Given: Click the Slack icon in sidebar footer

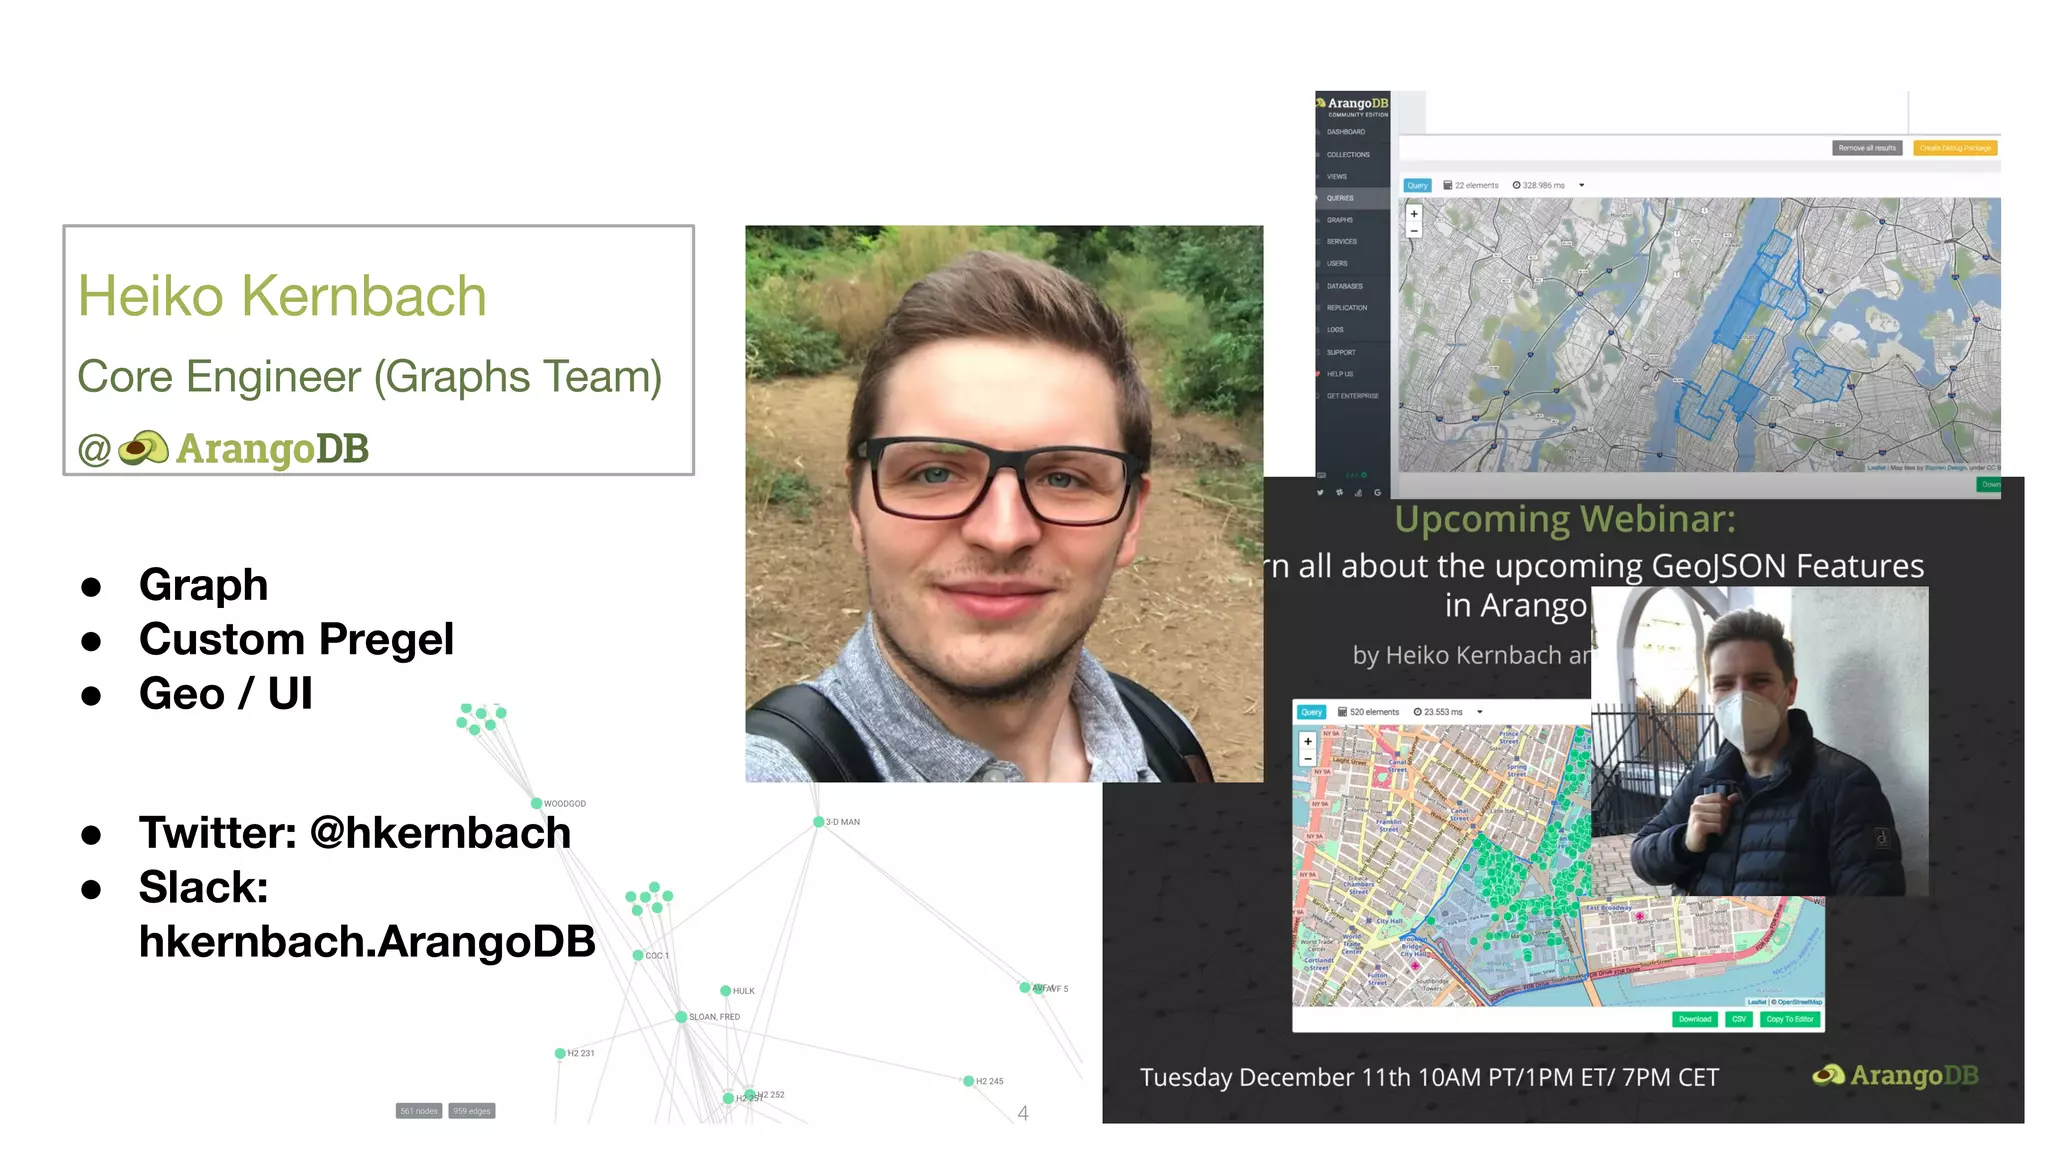Looking at the screenshot, I should click(1340, 492).
